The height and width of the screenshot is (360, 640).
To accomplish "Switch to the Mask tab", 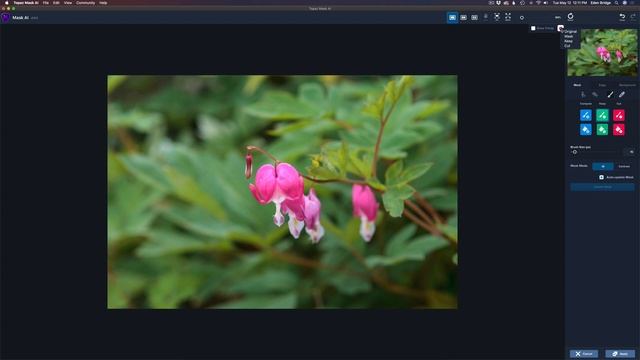I will 577,85.
